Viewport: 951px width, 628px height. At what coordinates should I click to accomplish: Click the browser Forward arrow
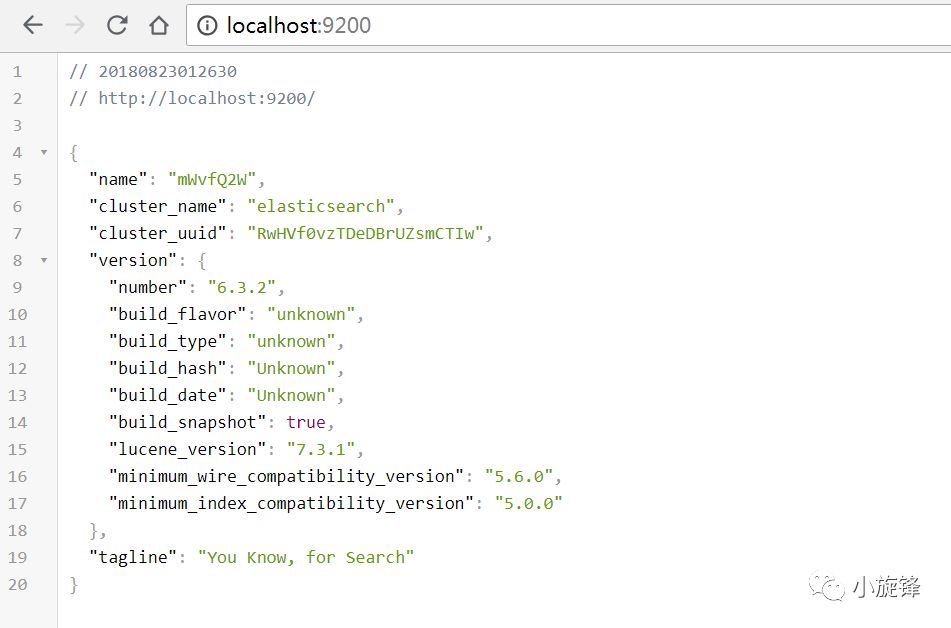(75, 25)
